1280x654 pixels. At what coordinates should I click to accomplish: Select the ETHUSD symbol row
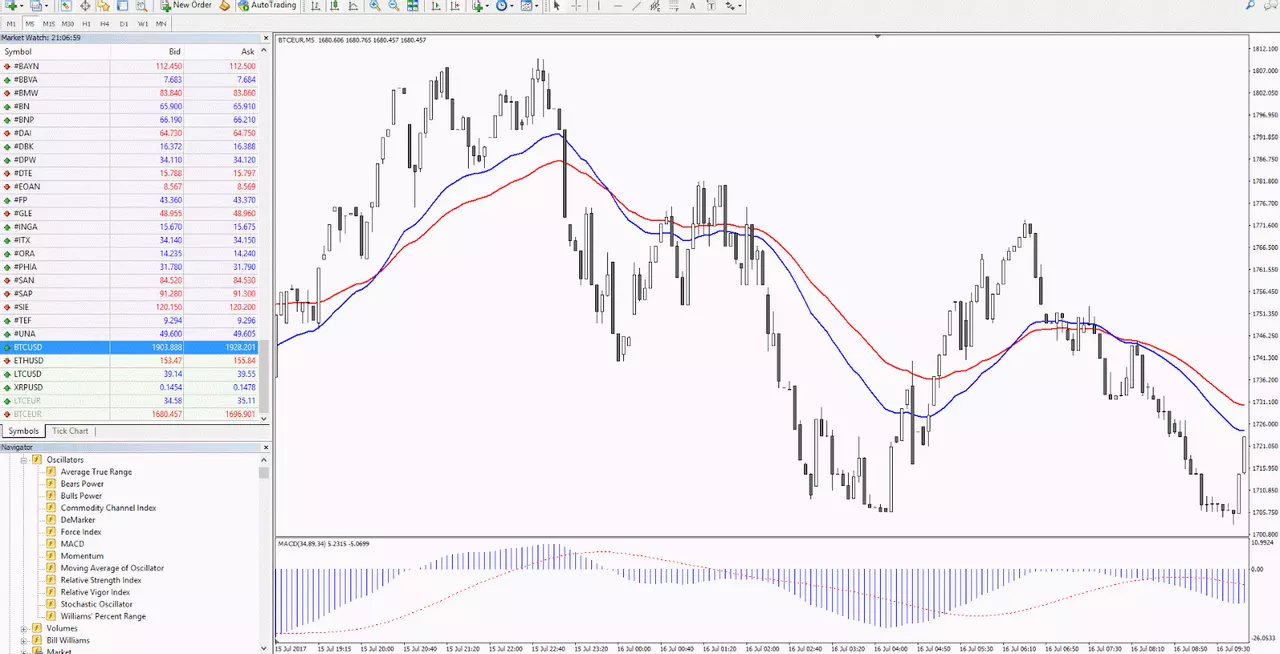click(x=133, y=360)
